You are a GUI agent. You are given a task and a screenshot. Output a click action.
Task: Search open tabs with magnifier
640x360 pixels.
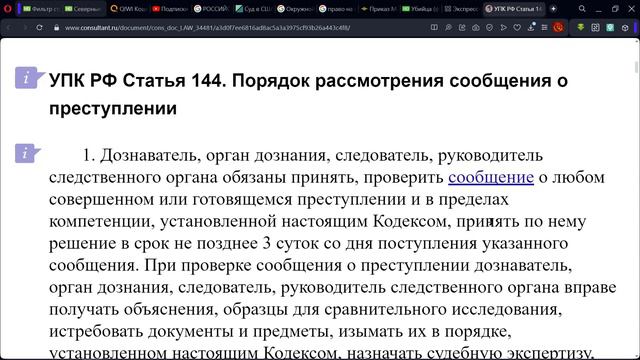pyautogui.click(x=582, y=9)
